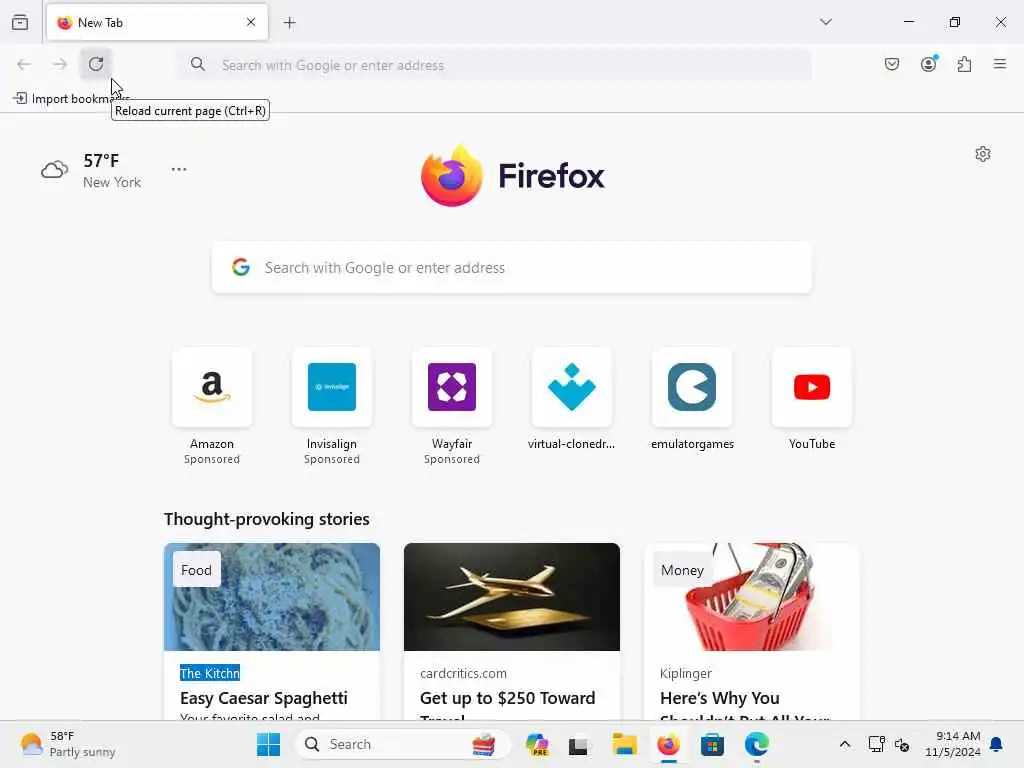
Task: Click the Firefox taskbar icon
Action: (x=668, y=744)
